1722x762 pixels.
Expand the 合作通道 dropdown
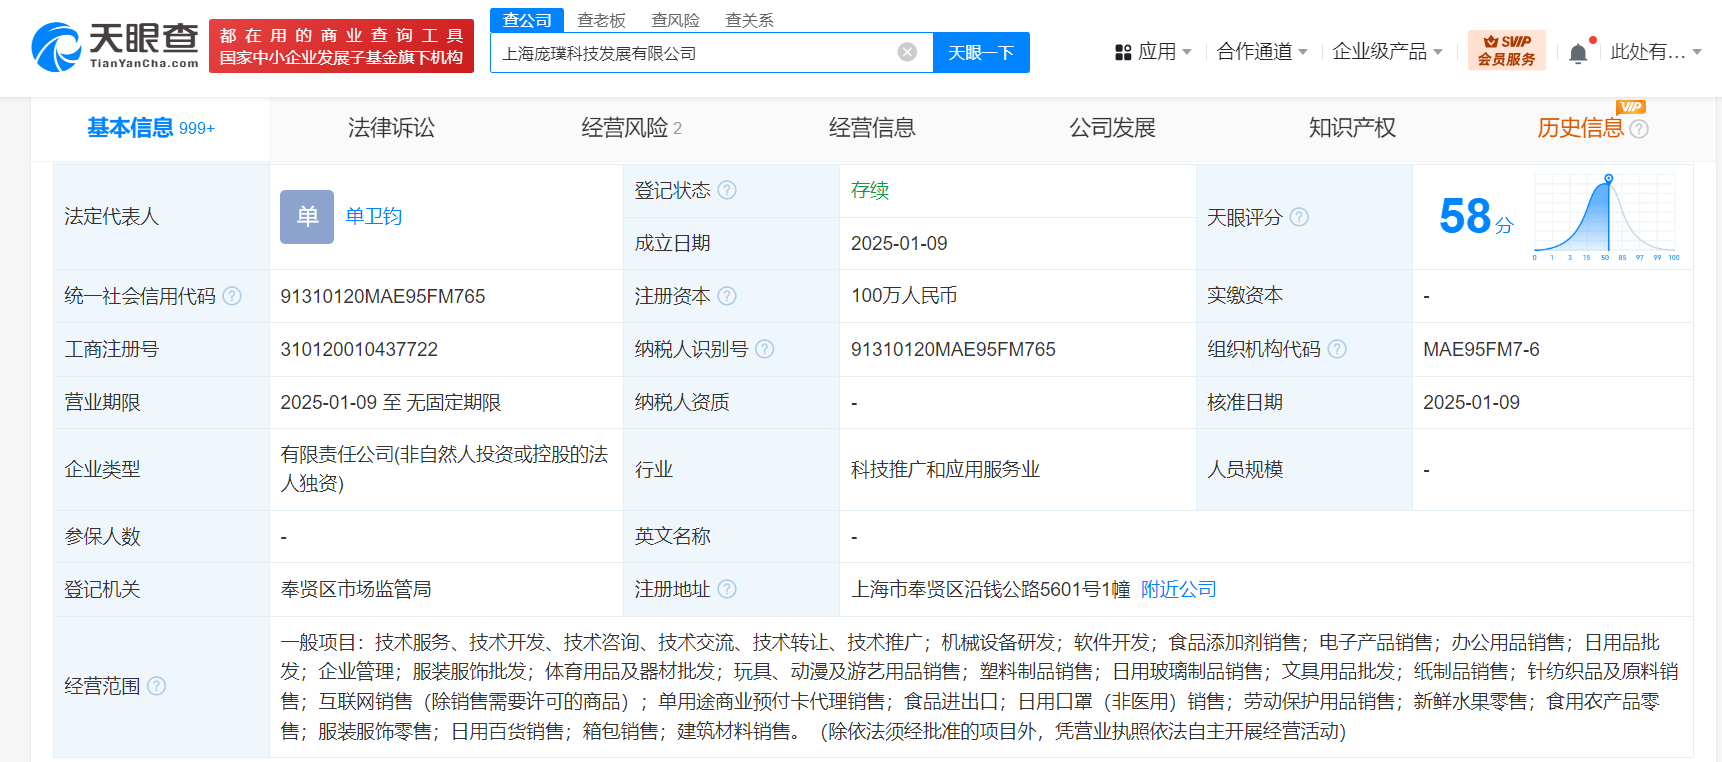tap(1261, 52)
